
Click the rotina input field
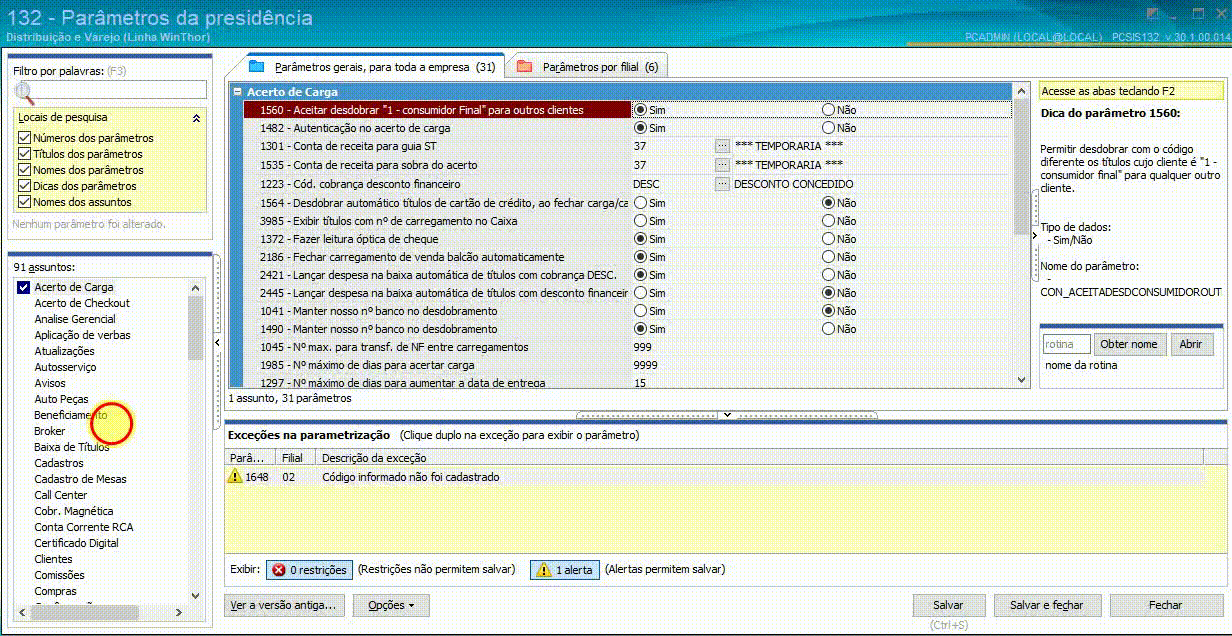coord(1066,344)
